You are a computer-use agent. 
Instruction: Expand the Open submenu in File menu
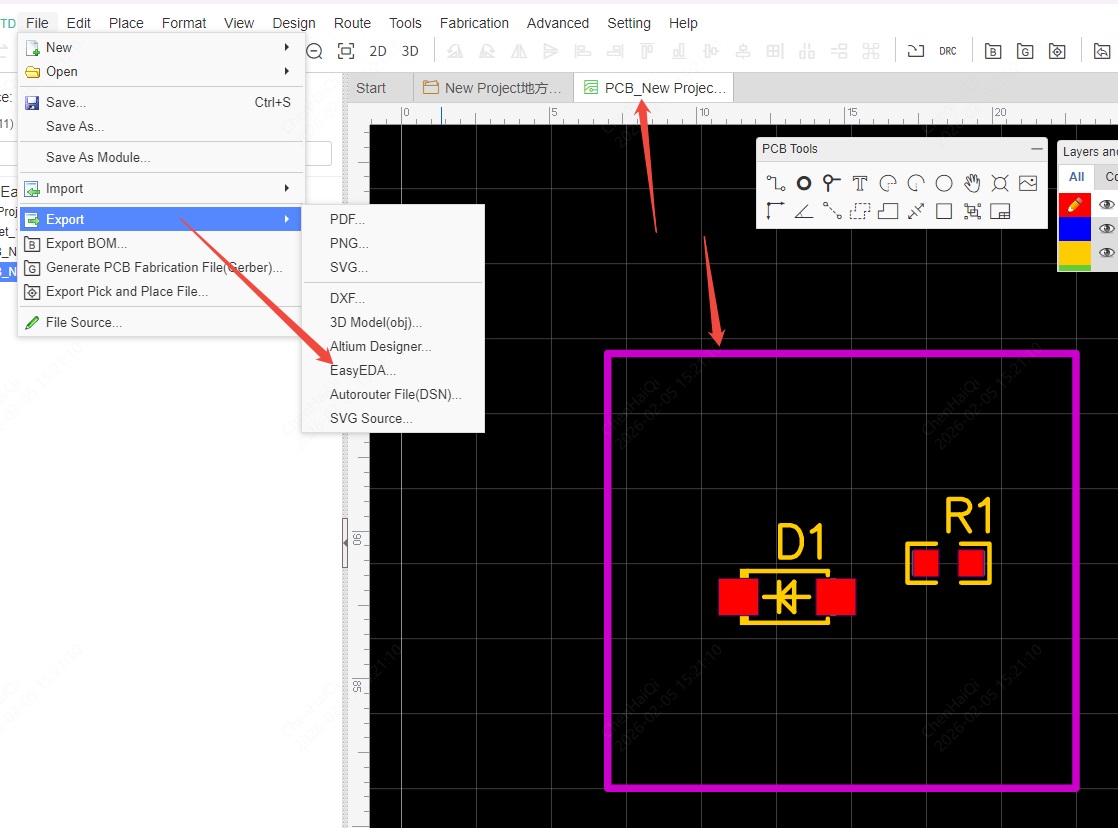(287, 71)
